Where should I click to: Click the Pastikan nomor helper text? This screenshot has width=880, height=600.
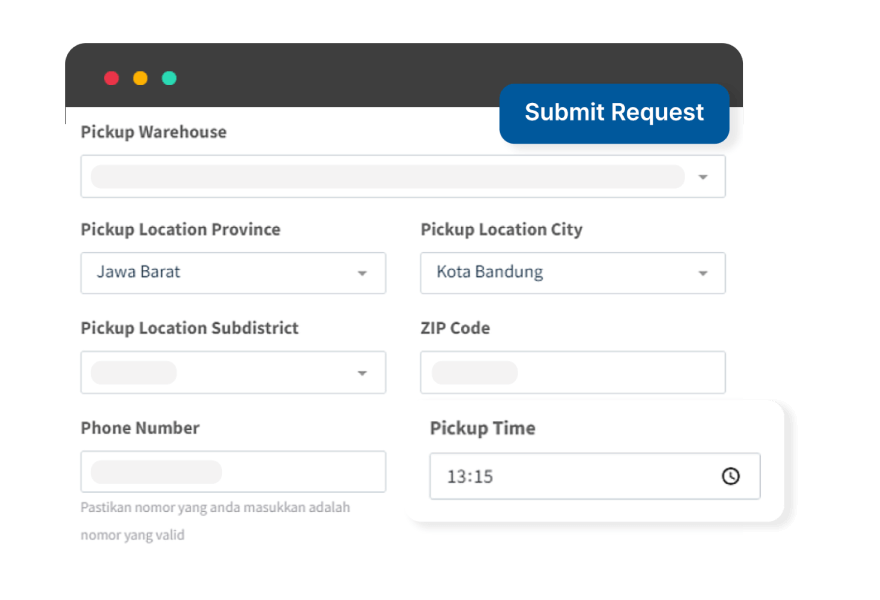click(x=215, y=521)
